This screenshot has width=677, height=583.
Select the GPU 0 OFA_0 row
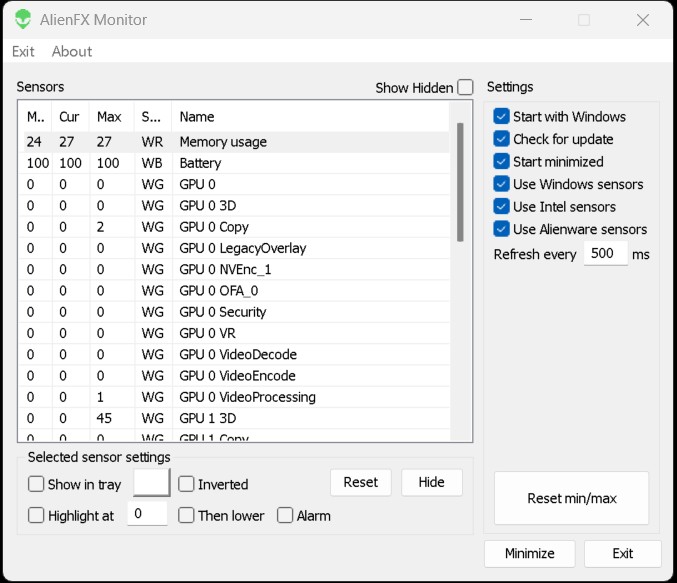click(x=234, y=291)
